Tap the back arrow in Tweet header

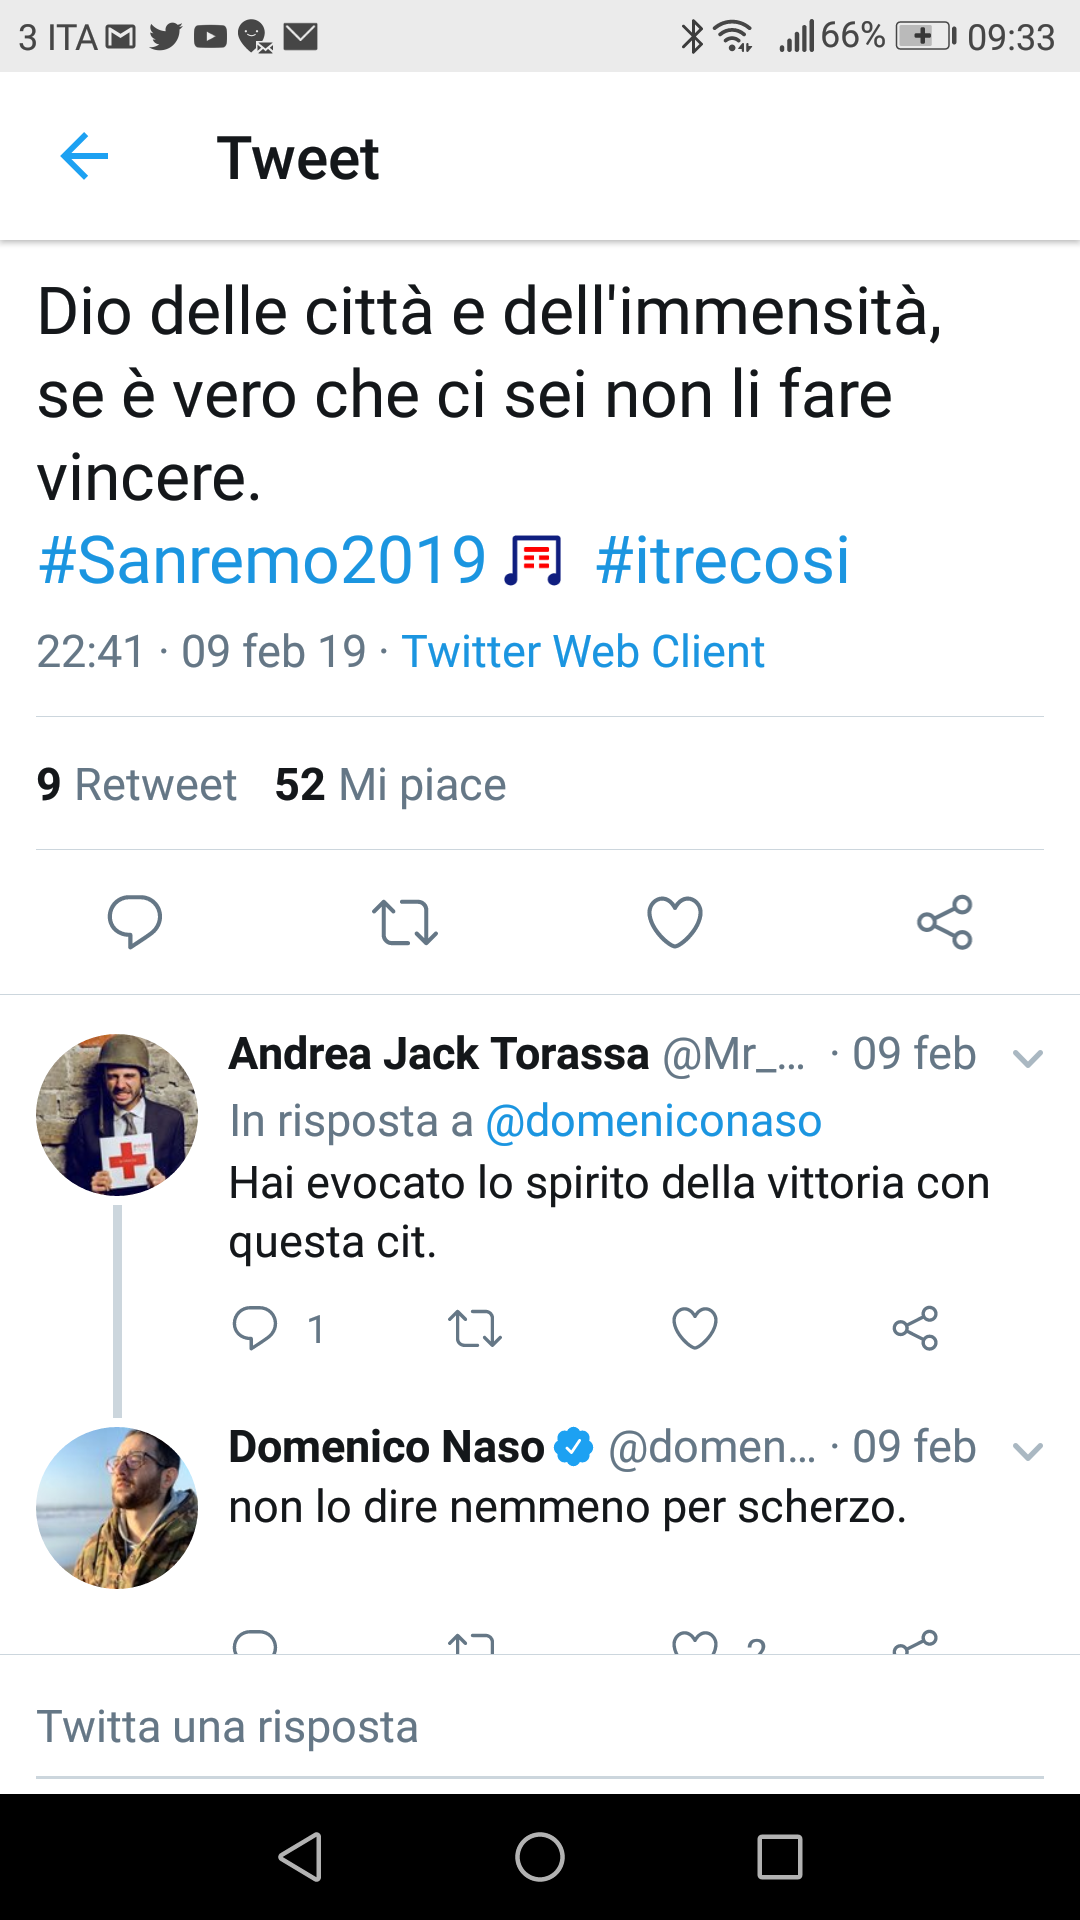pyautogui.click(x=84, y=157)
